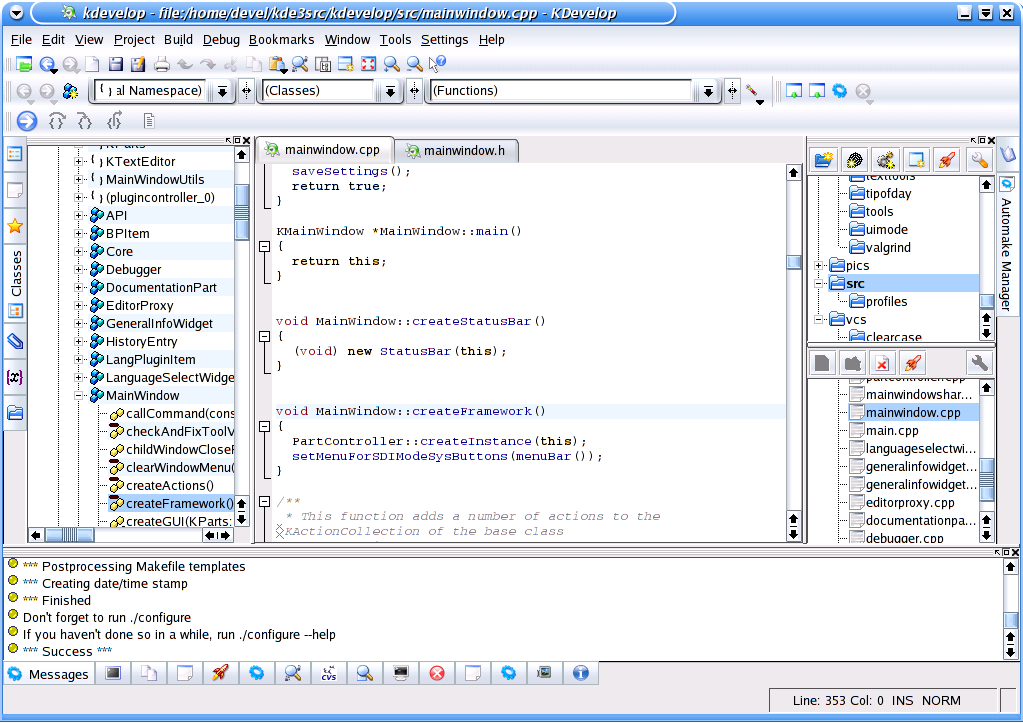1023x723 pixels.
Task: Click the blue gear build icon in top toolbar
Action: (840, 90)
